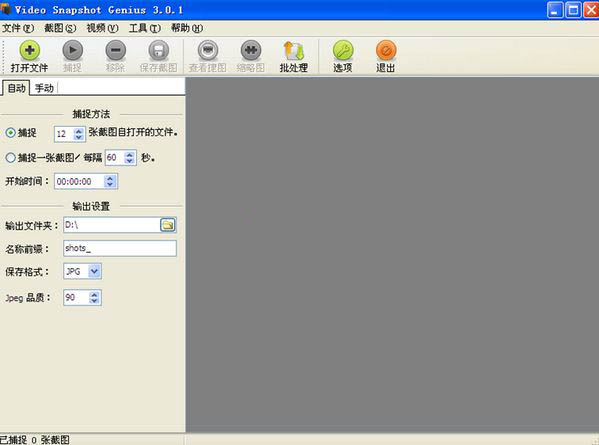Click the 缩略图 thumbnail toolbar icon
The height and width of the screenshot is (445, 599).
(251, 50)
